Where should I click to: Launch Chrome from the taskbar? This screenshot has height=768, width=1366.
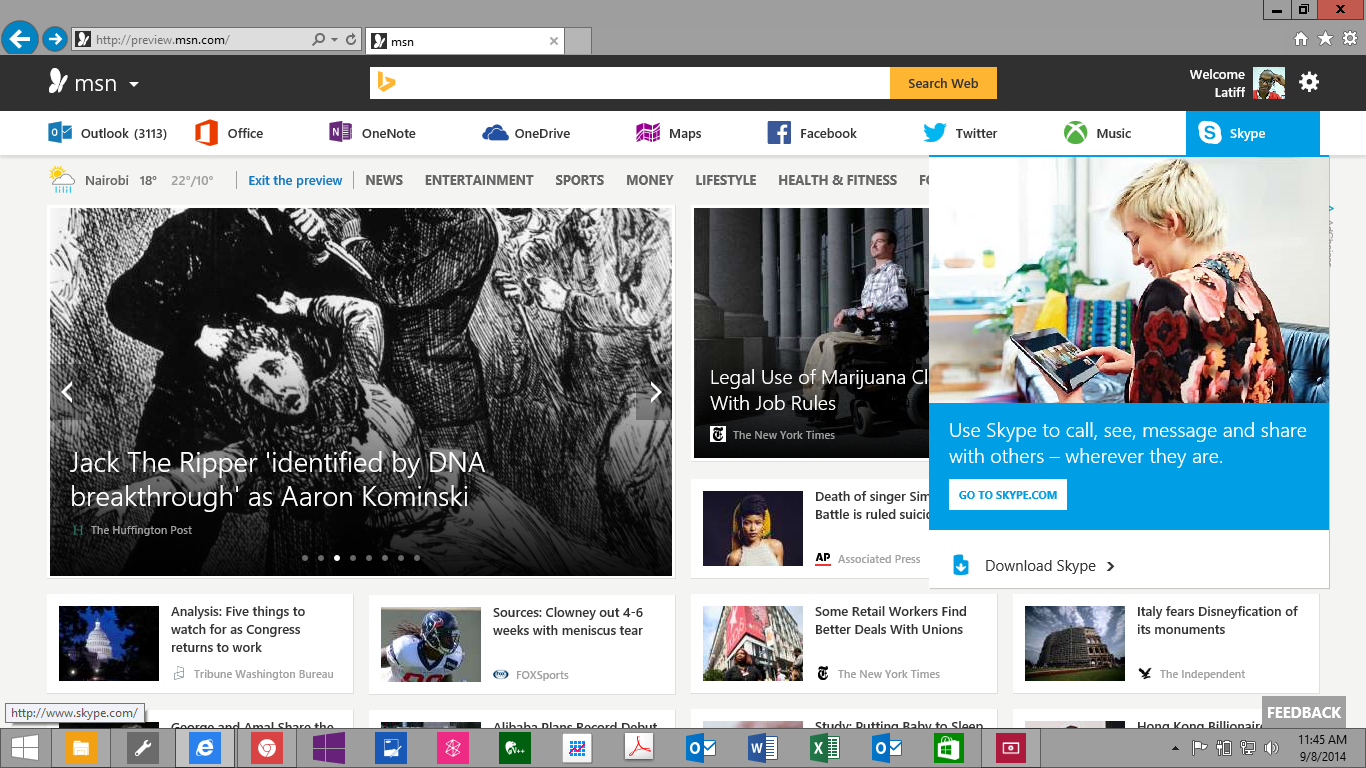click(267, 748)
